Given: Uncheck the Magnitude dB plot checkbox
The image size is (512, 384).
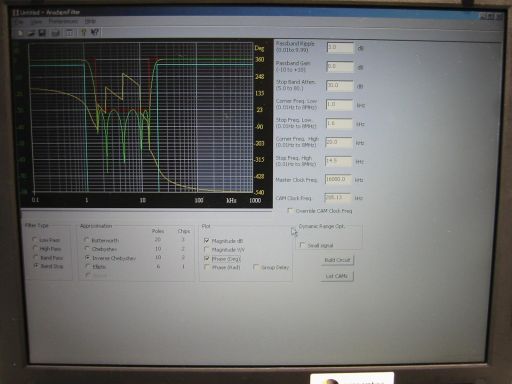Looking at the screenshot, I should click(x=206, y=240).
